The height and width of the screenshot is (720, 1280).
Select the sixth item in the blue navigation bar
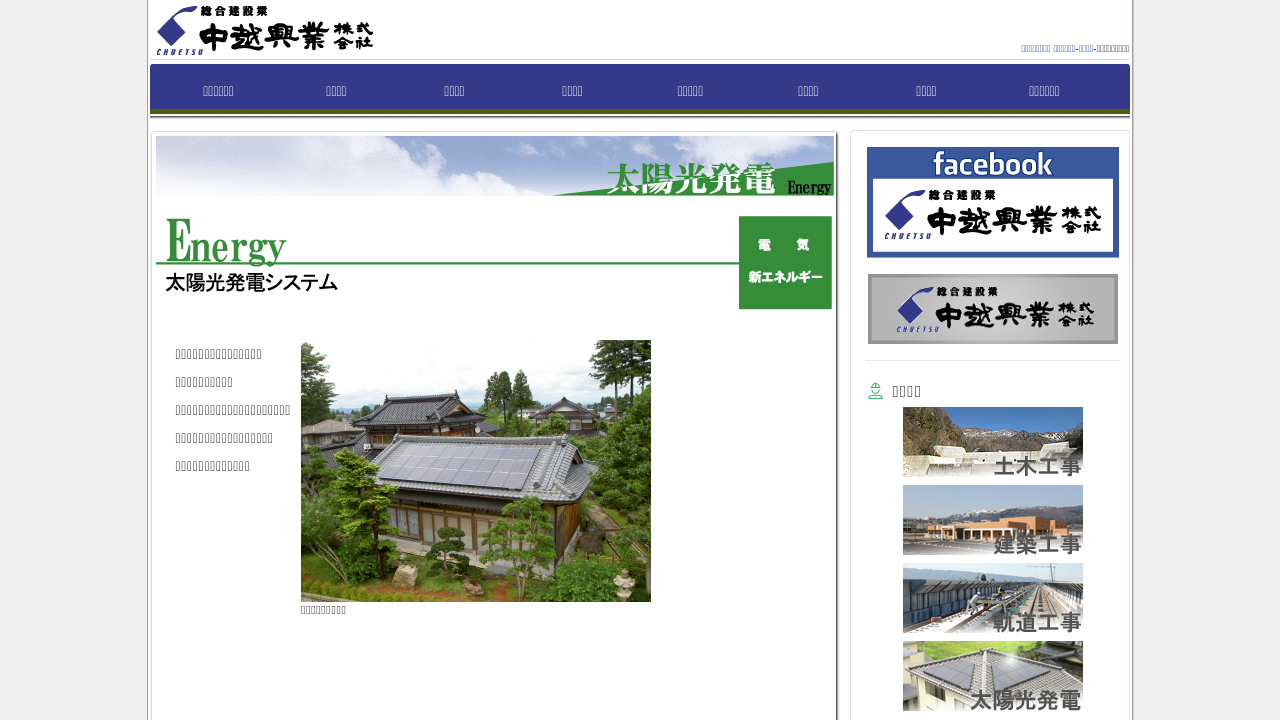(x=808, y=91)
